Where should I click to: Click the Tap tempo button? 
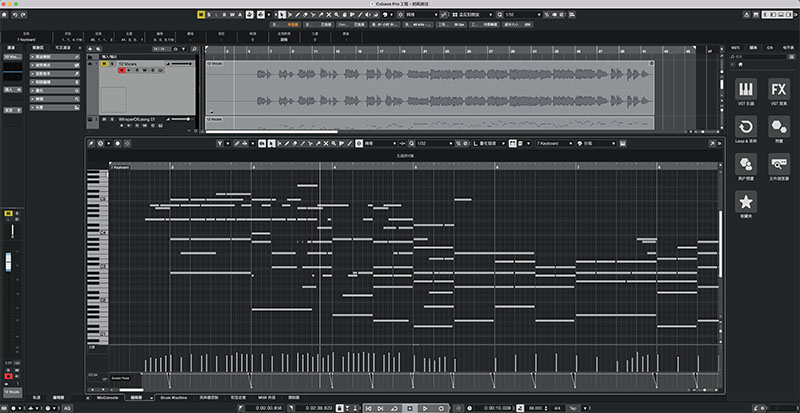[573, 408]
